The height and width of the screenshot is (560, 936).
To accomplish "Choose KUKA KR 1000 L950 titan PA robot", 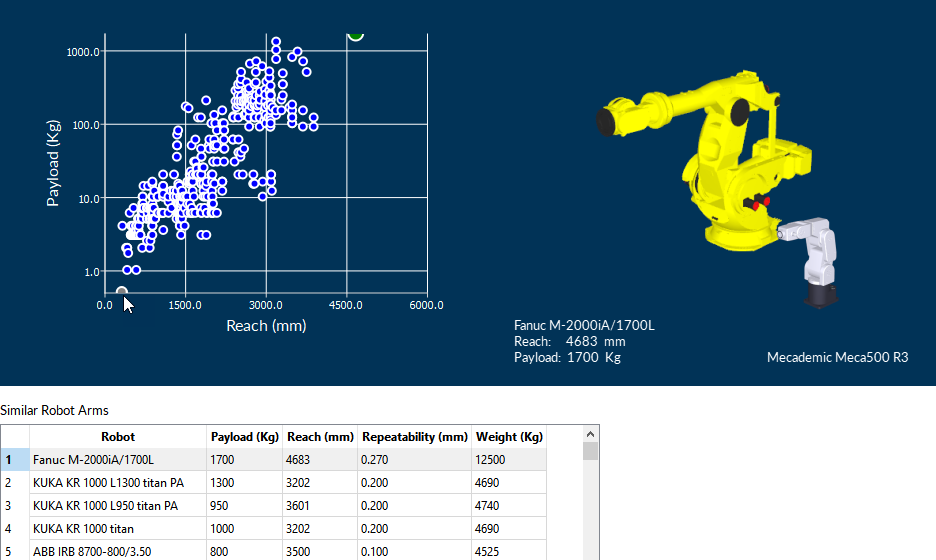I will (x=117, y=506).
